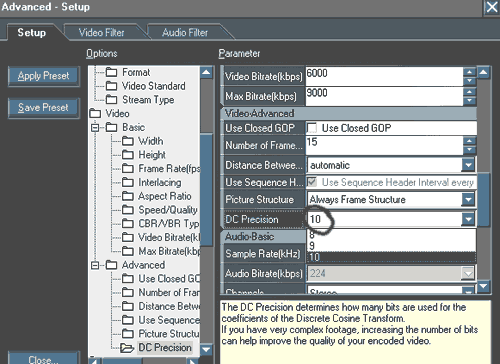The width and height of the screenshot is (500, 364).
Task: Click the Apply Preset button
Action: pyautogui.click(x=44, y=76)
